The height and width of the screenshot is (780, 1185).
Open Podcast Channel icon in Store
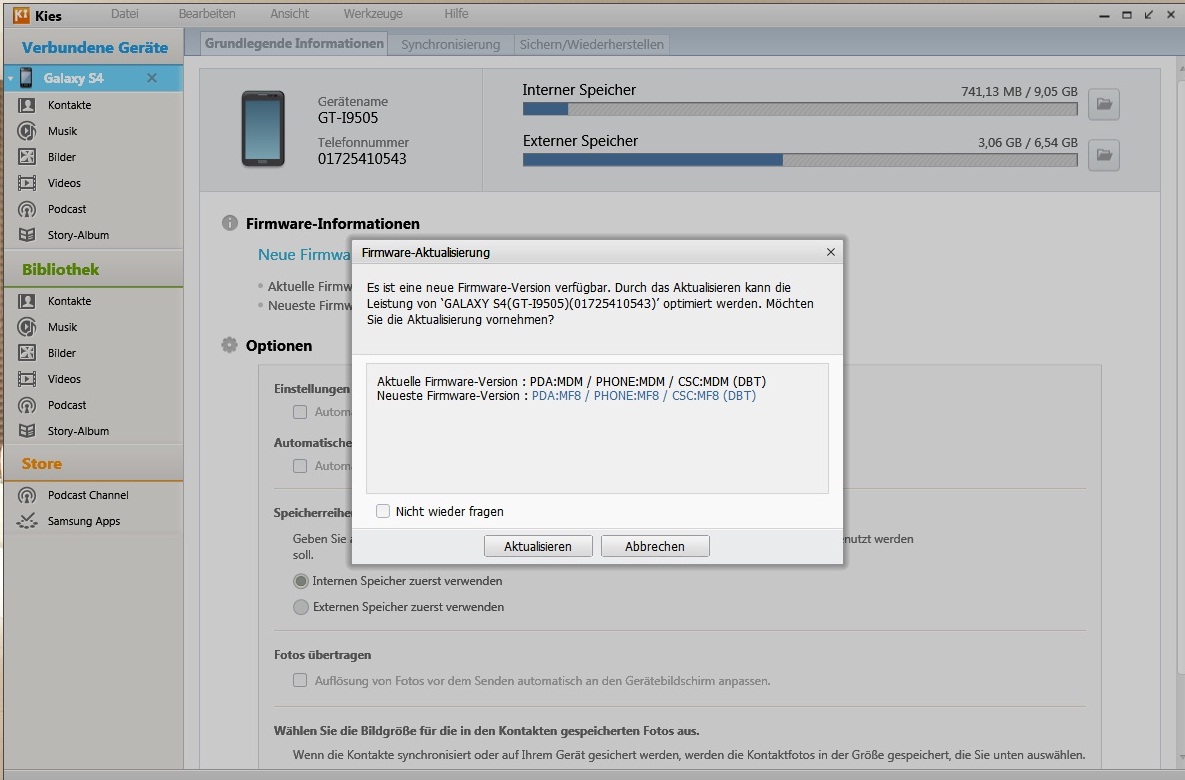coord(26,495)
